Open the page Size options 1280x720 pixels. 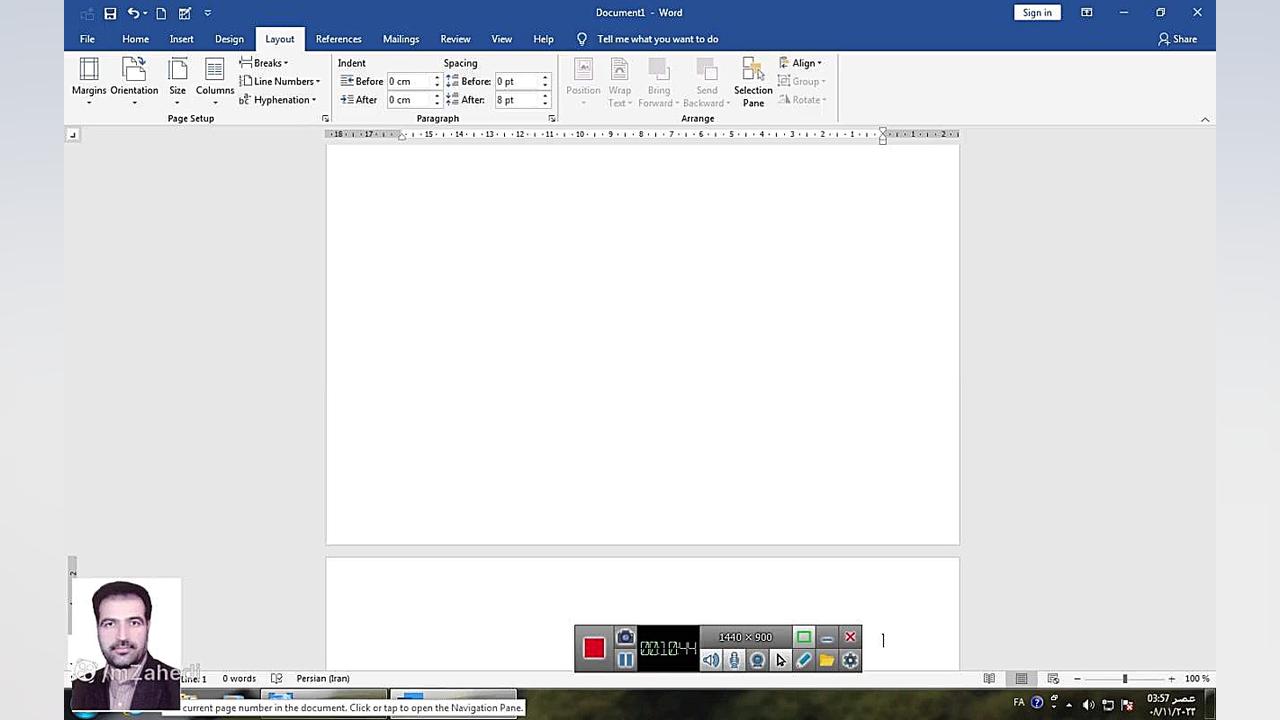click(x=177, y=80)
